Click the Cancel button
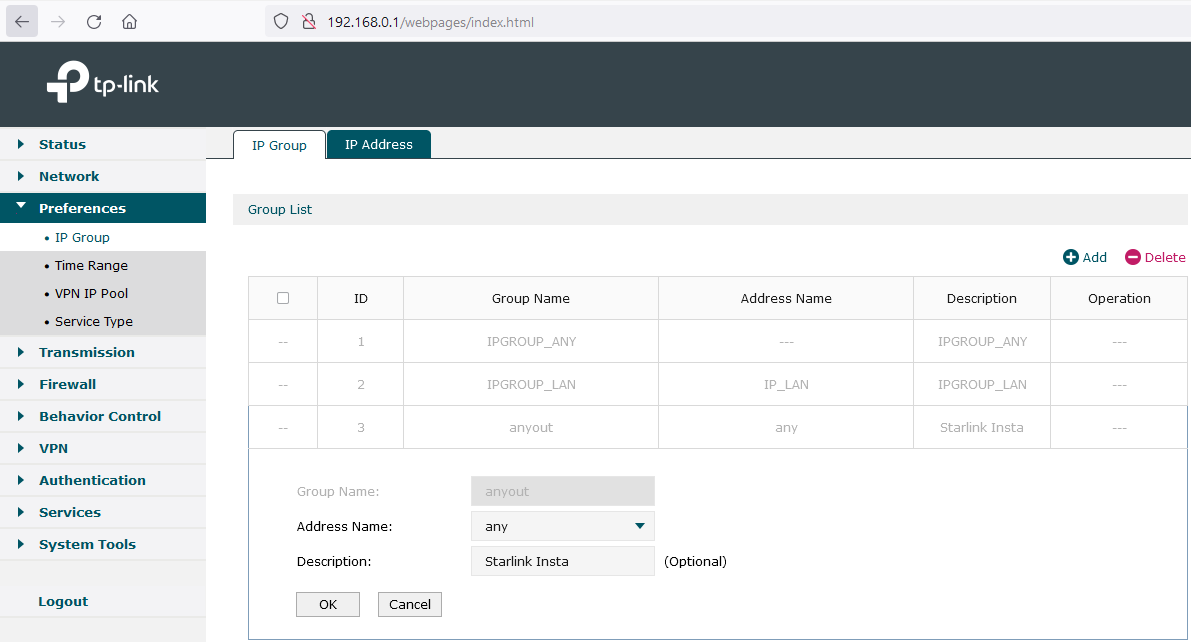The width and height of the screenshot is (1191, 642). [x=409, y=604]
